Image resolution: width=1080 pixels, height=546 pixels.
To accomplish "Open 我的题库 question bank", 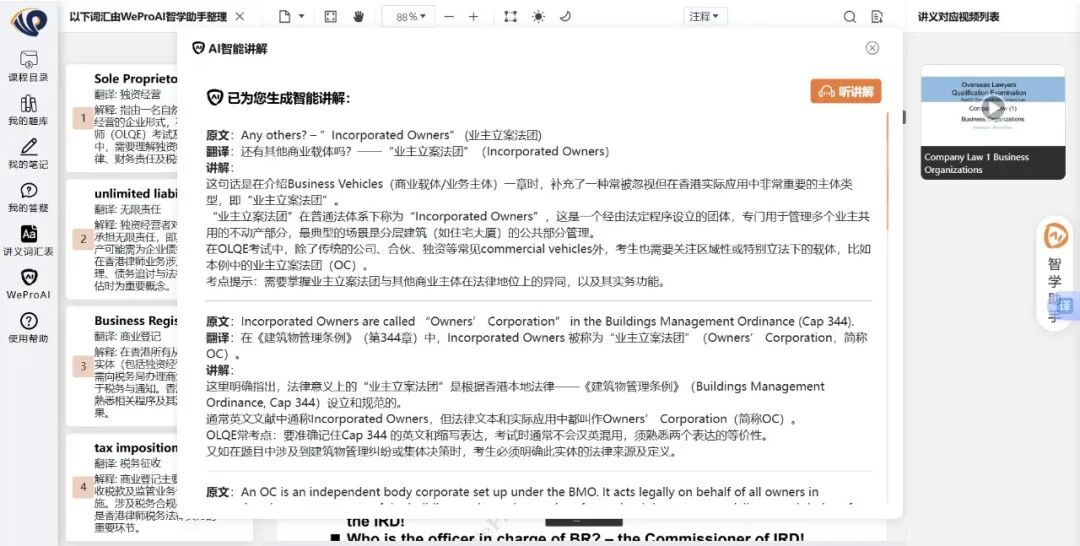I will coord(28,110).
